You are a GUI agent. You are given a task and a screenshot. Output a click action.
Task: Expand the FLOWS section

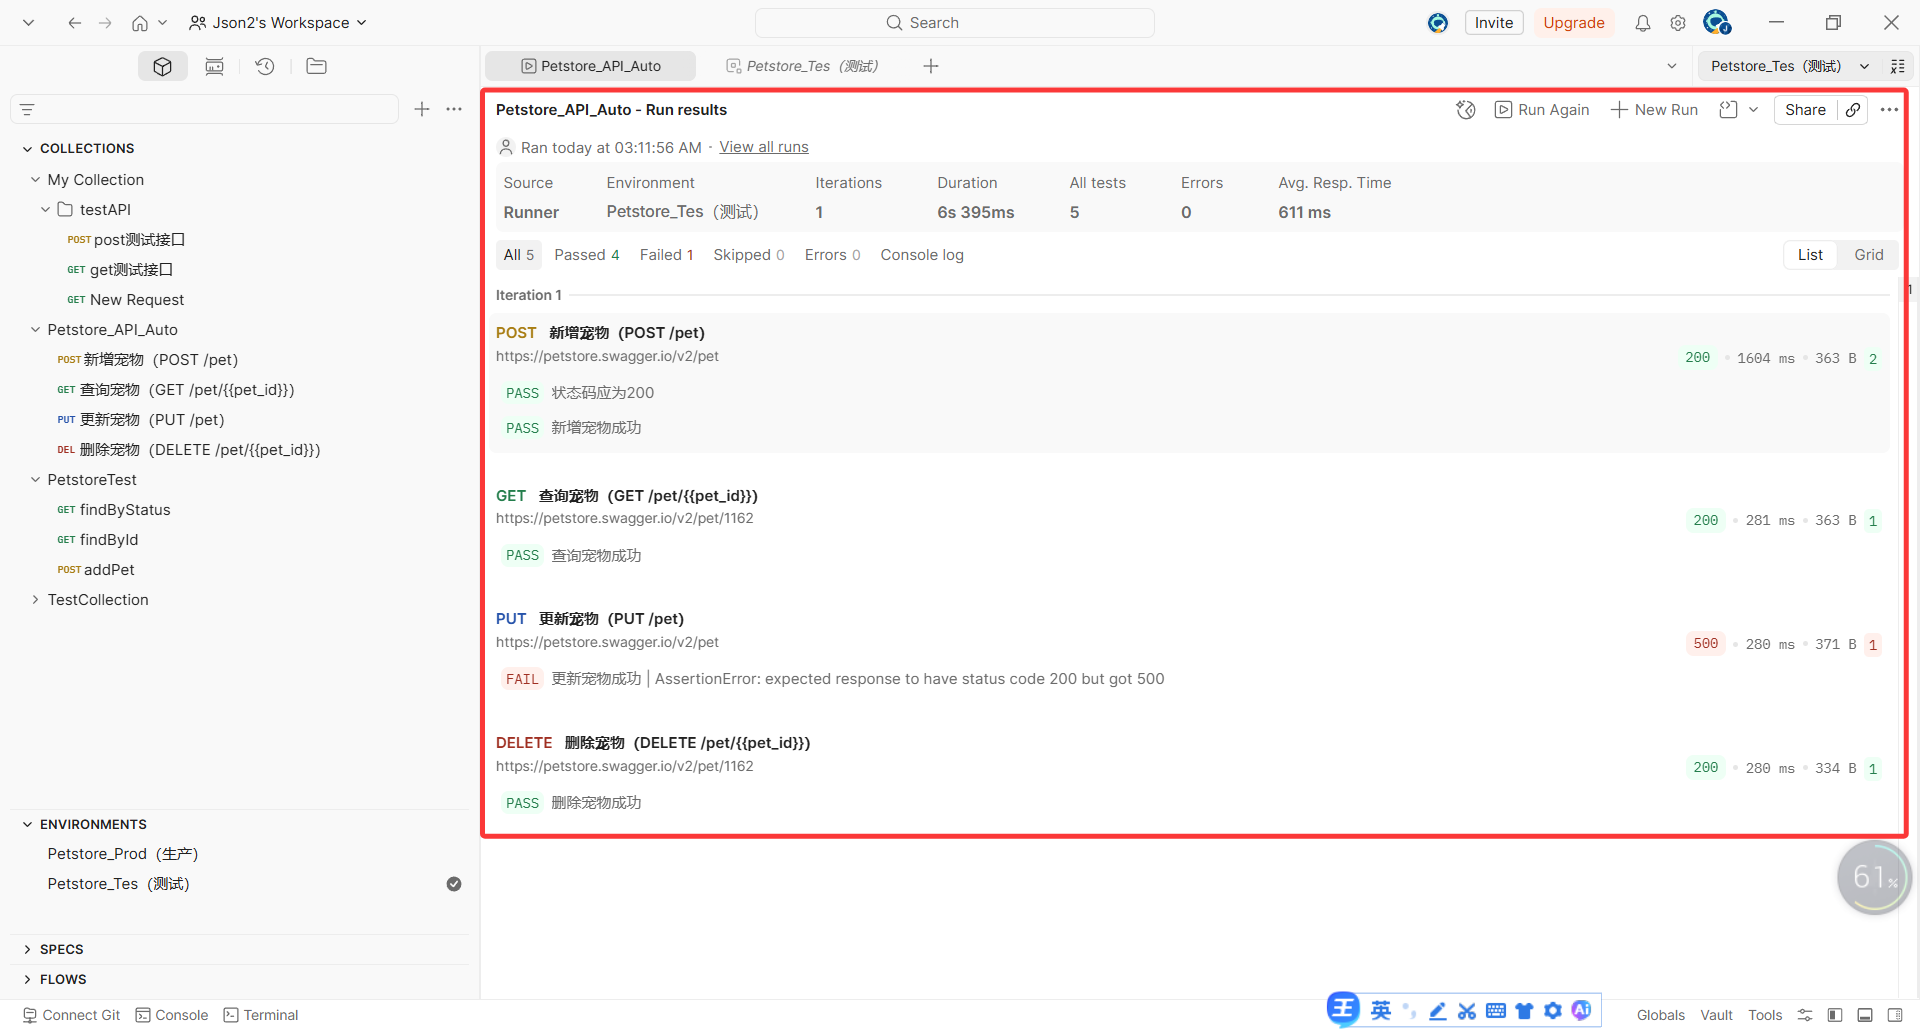pyautogui.click(x=27, y=980)
